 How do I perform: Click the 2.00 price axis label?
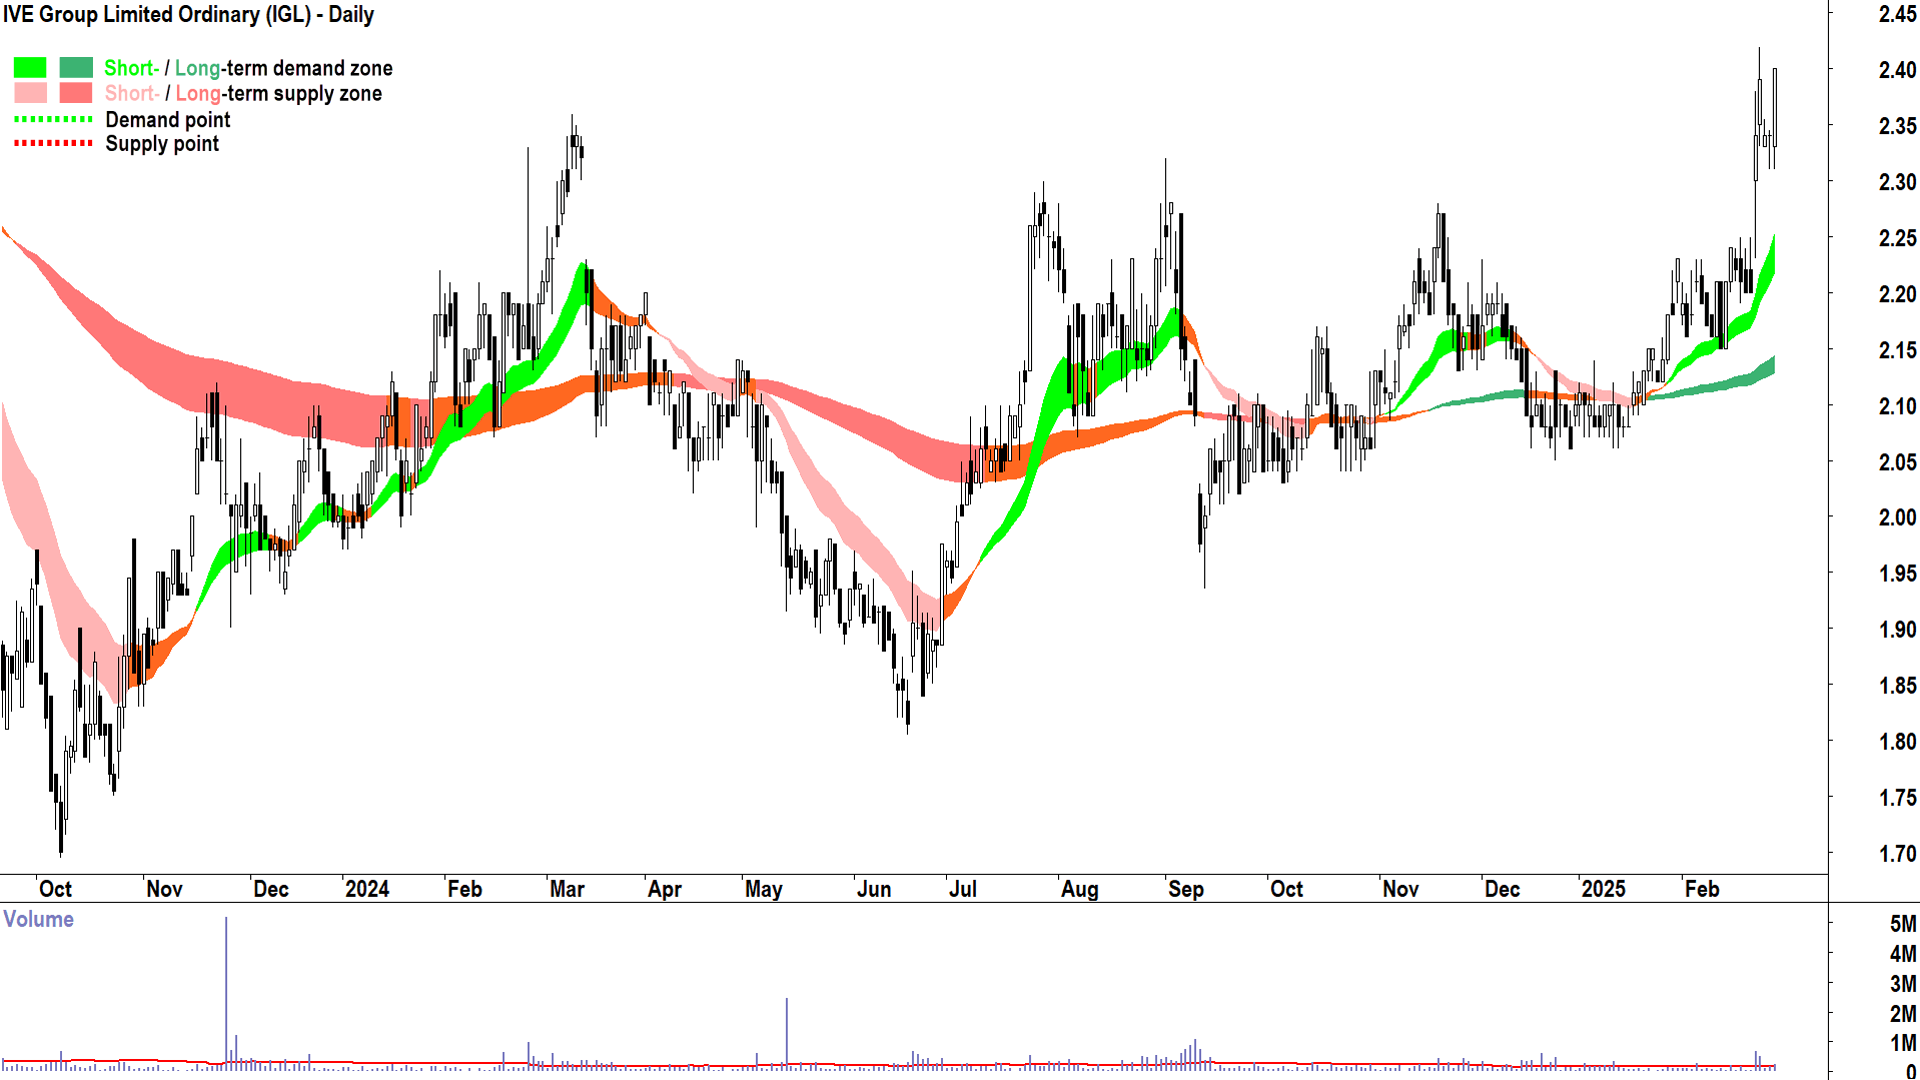click(1896, 517)
